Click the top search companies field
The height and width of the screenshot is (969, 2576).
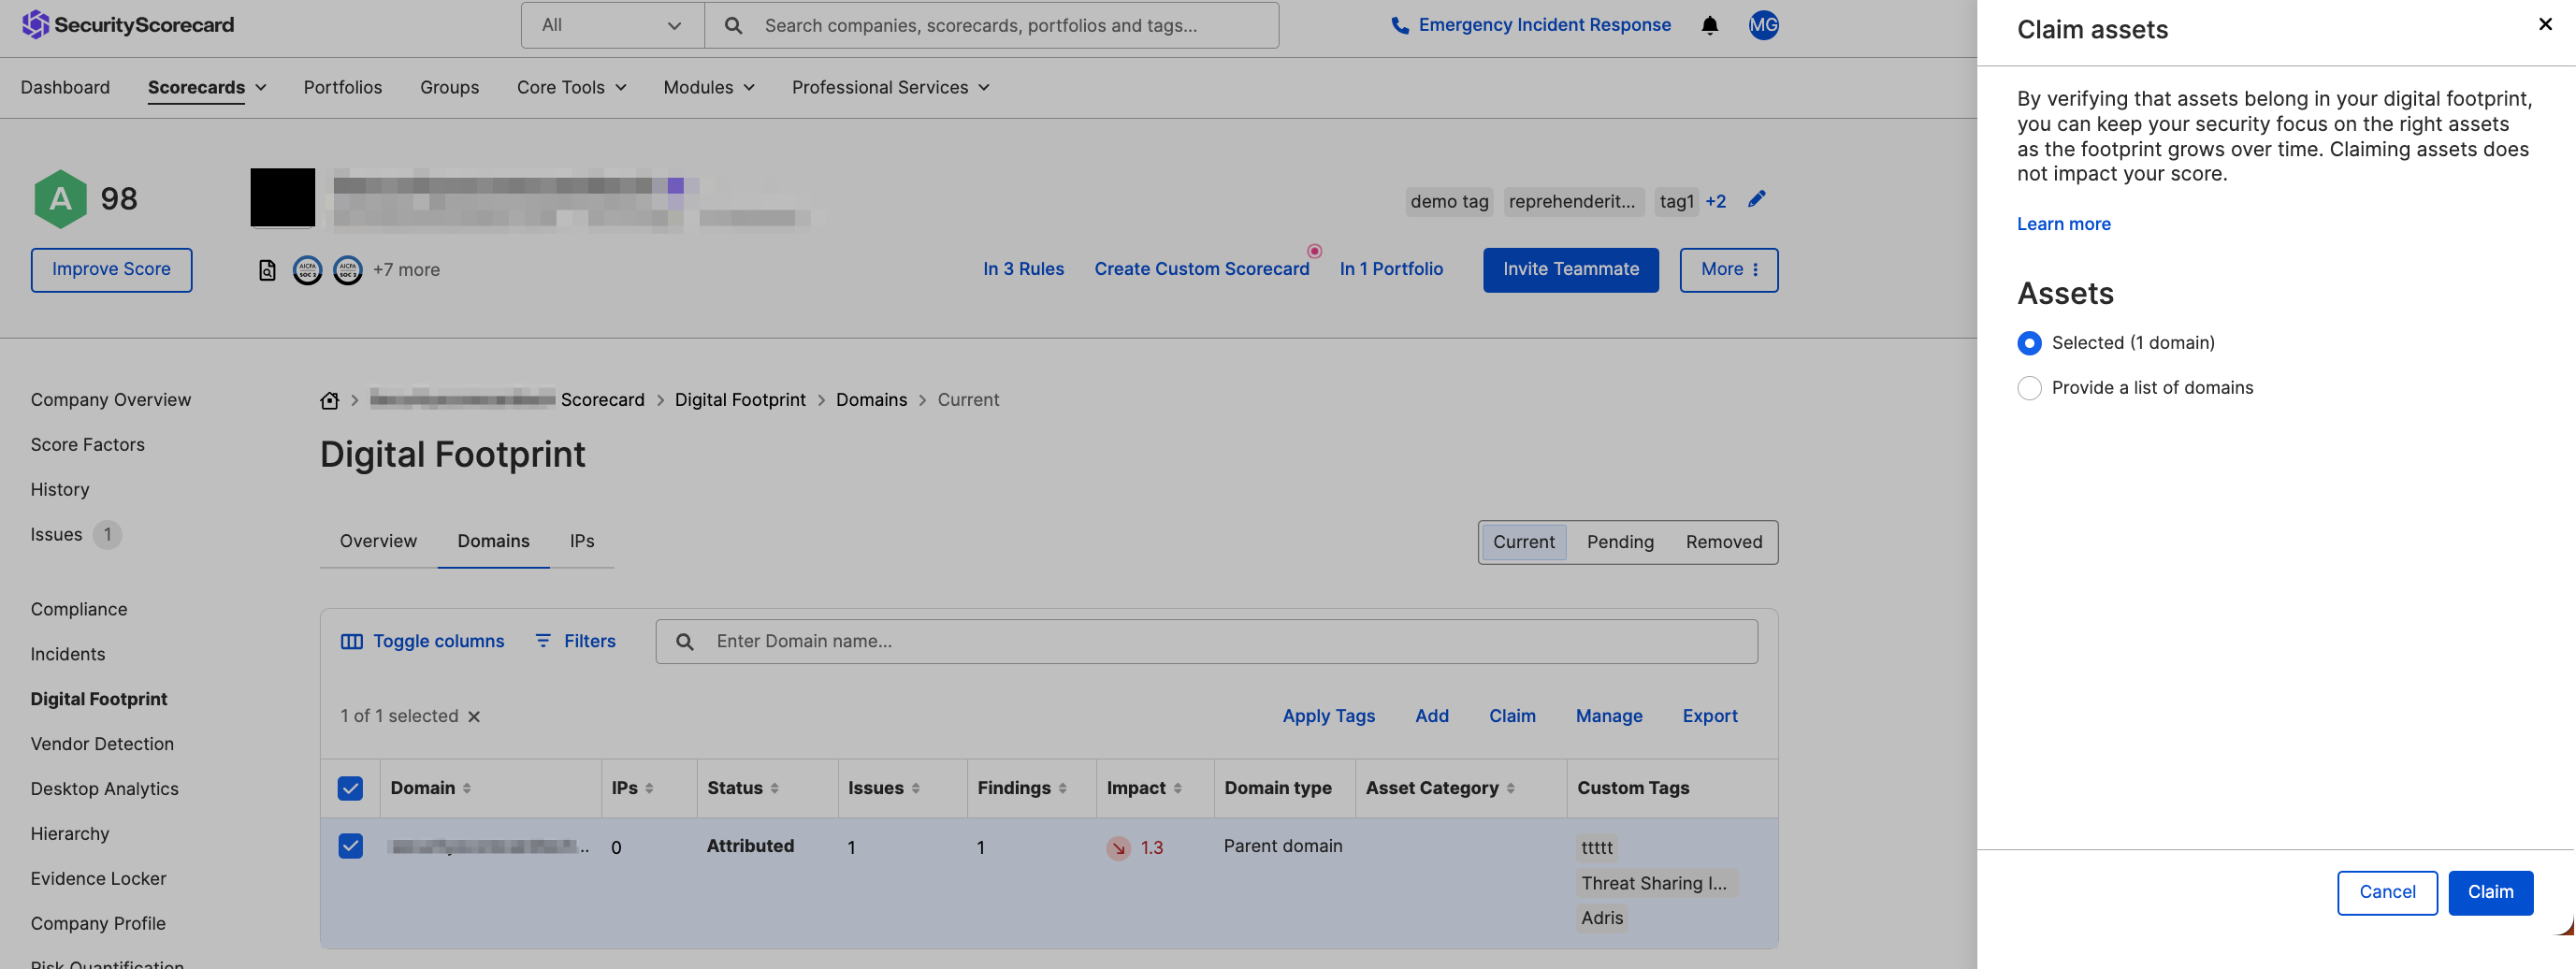tap(991, 25)
